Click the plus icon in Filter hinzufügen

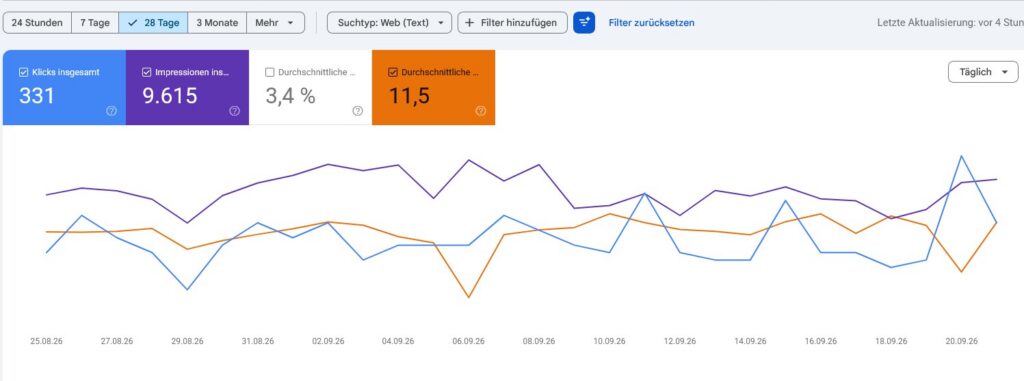pos(469,22)
